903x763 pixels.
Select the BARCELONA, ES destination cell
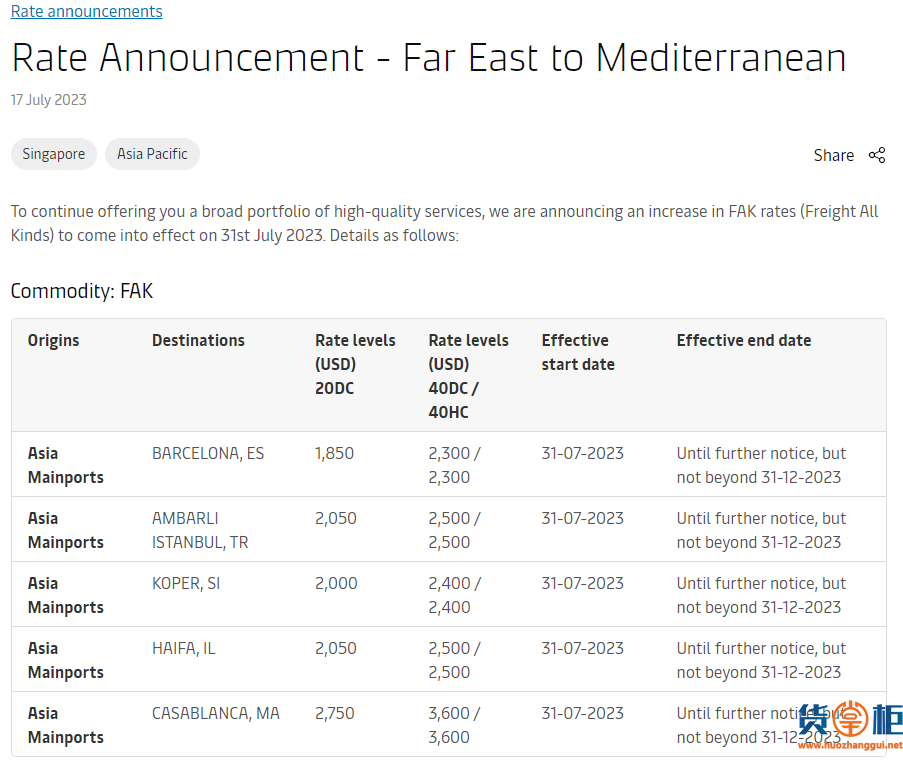pos(208,453)
